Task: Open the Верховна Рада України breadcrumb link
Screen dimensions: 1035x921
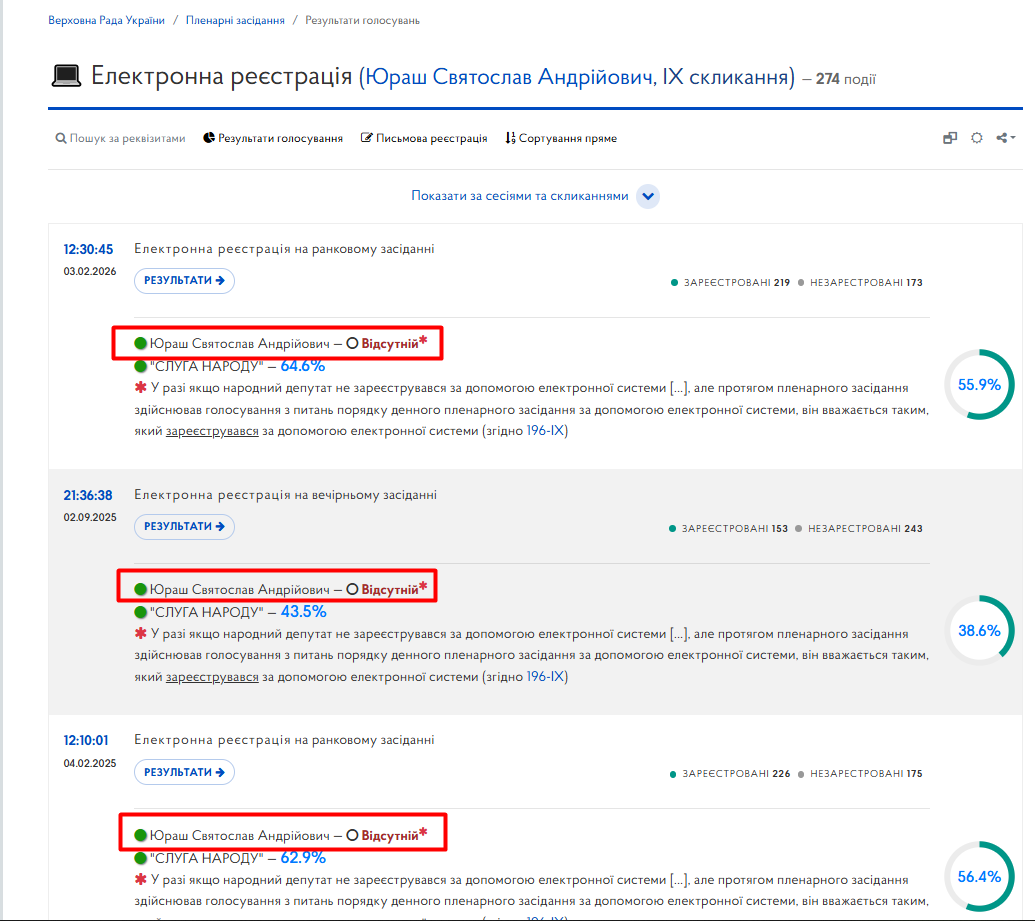Action: pos(106,20)
